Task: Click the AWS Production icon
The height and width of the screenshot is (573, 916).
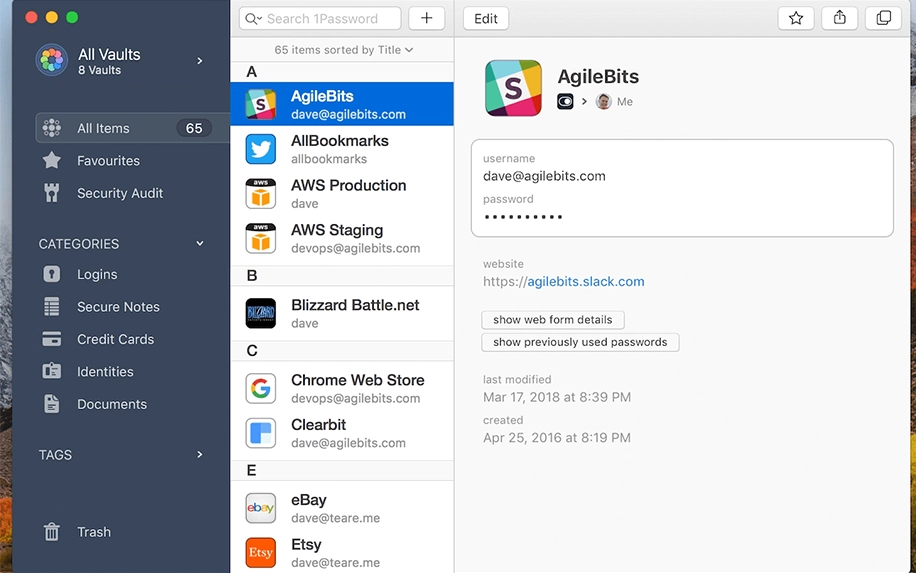Action: pos(261,193)
